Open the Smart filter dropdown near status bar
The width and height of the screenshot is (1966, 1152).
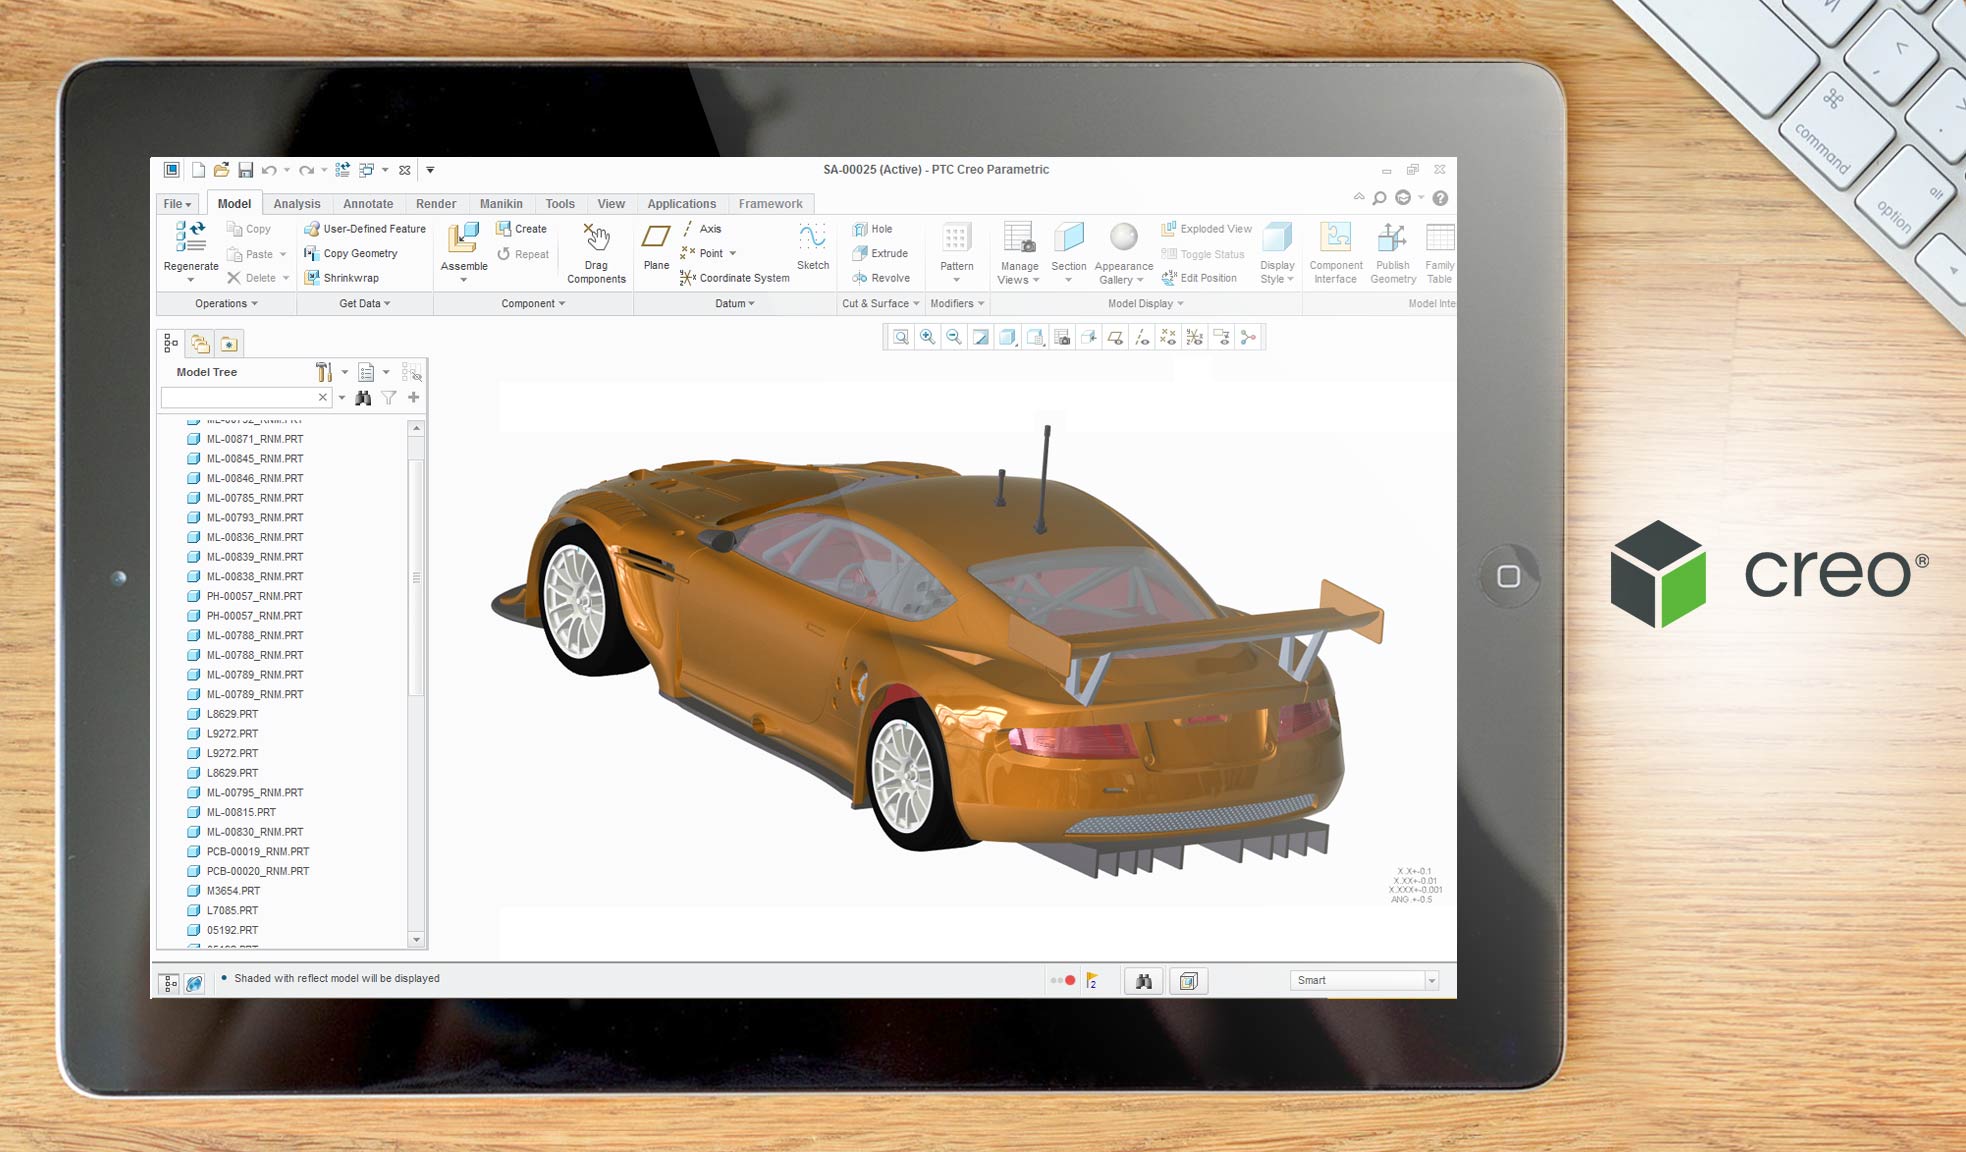point(1430,980)
